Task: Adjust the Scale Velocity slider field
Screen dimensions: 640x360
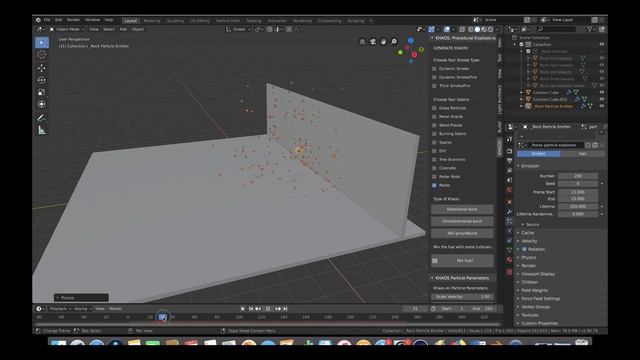Action: pos(462,297)
